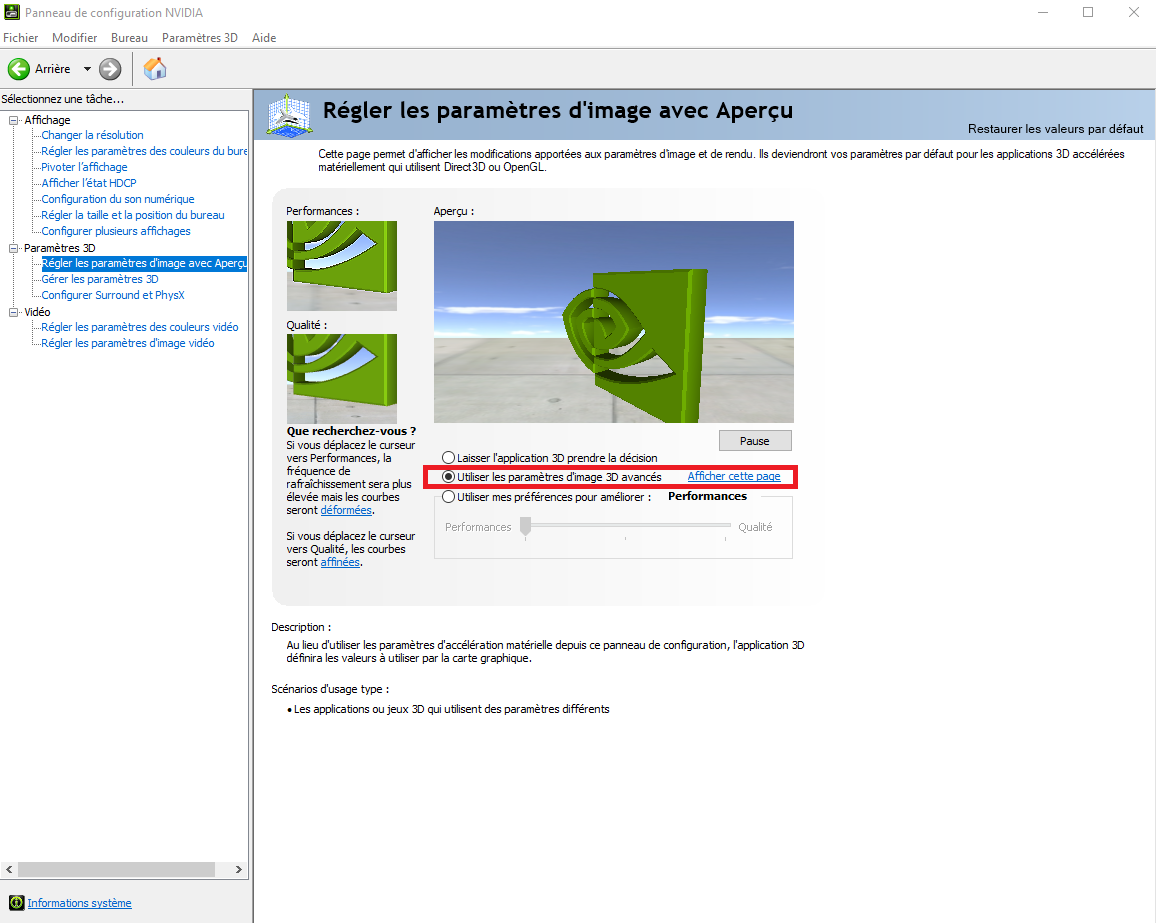Open the Paramètres 3D menu
This screenshot has width=1156, height=923.
pyautogui.click(x=200, y=38)
